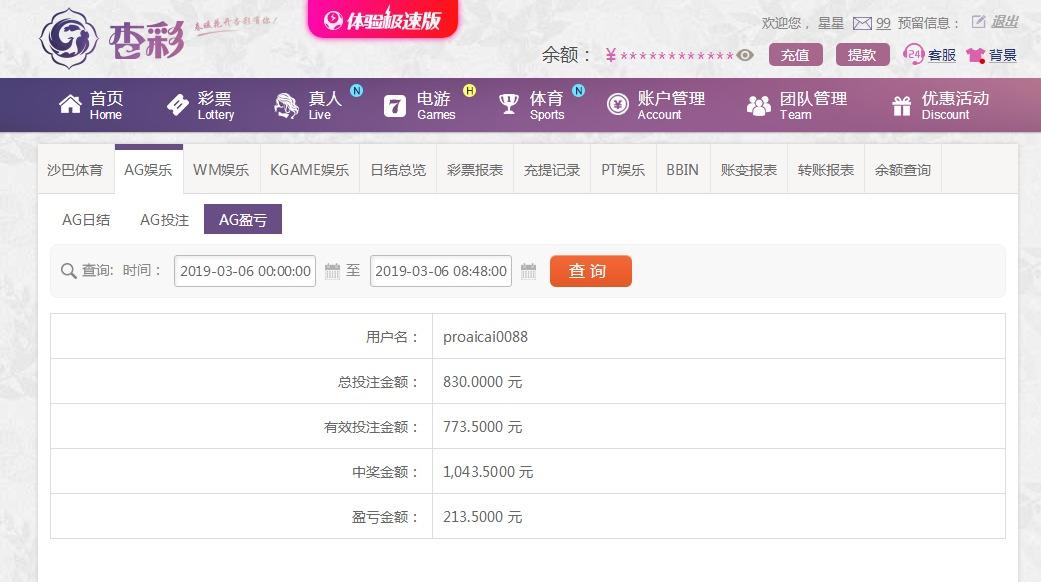The width and height of the screenshot is (1041, 582).
Task: Click the 杏彩 site logo
Action: (112, 39)
